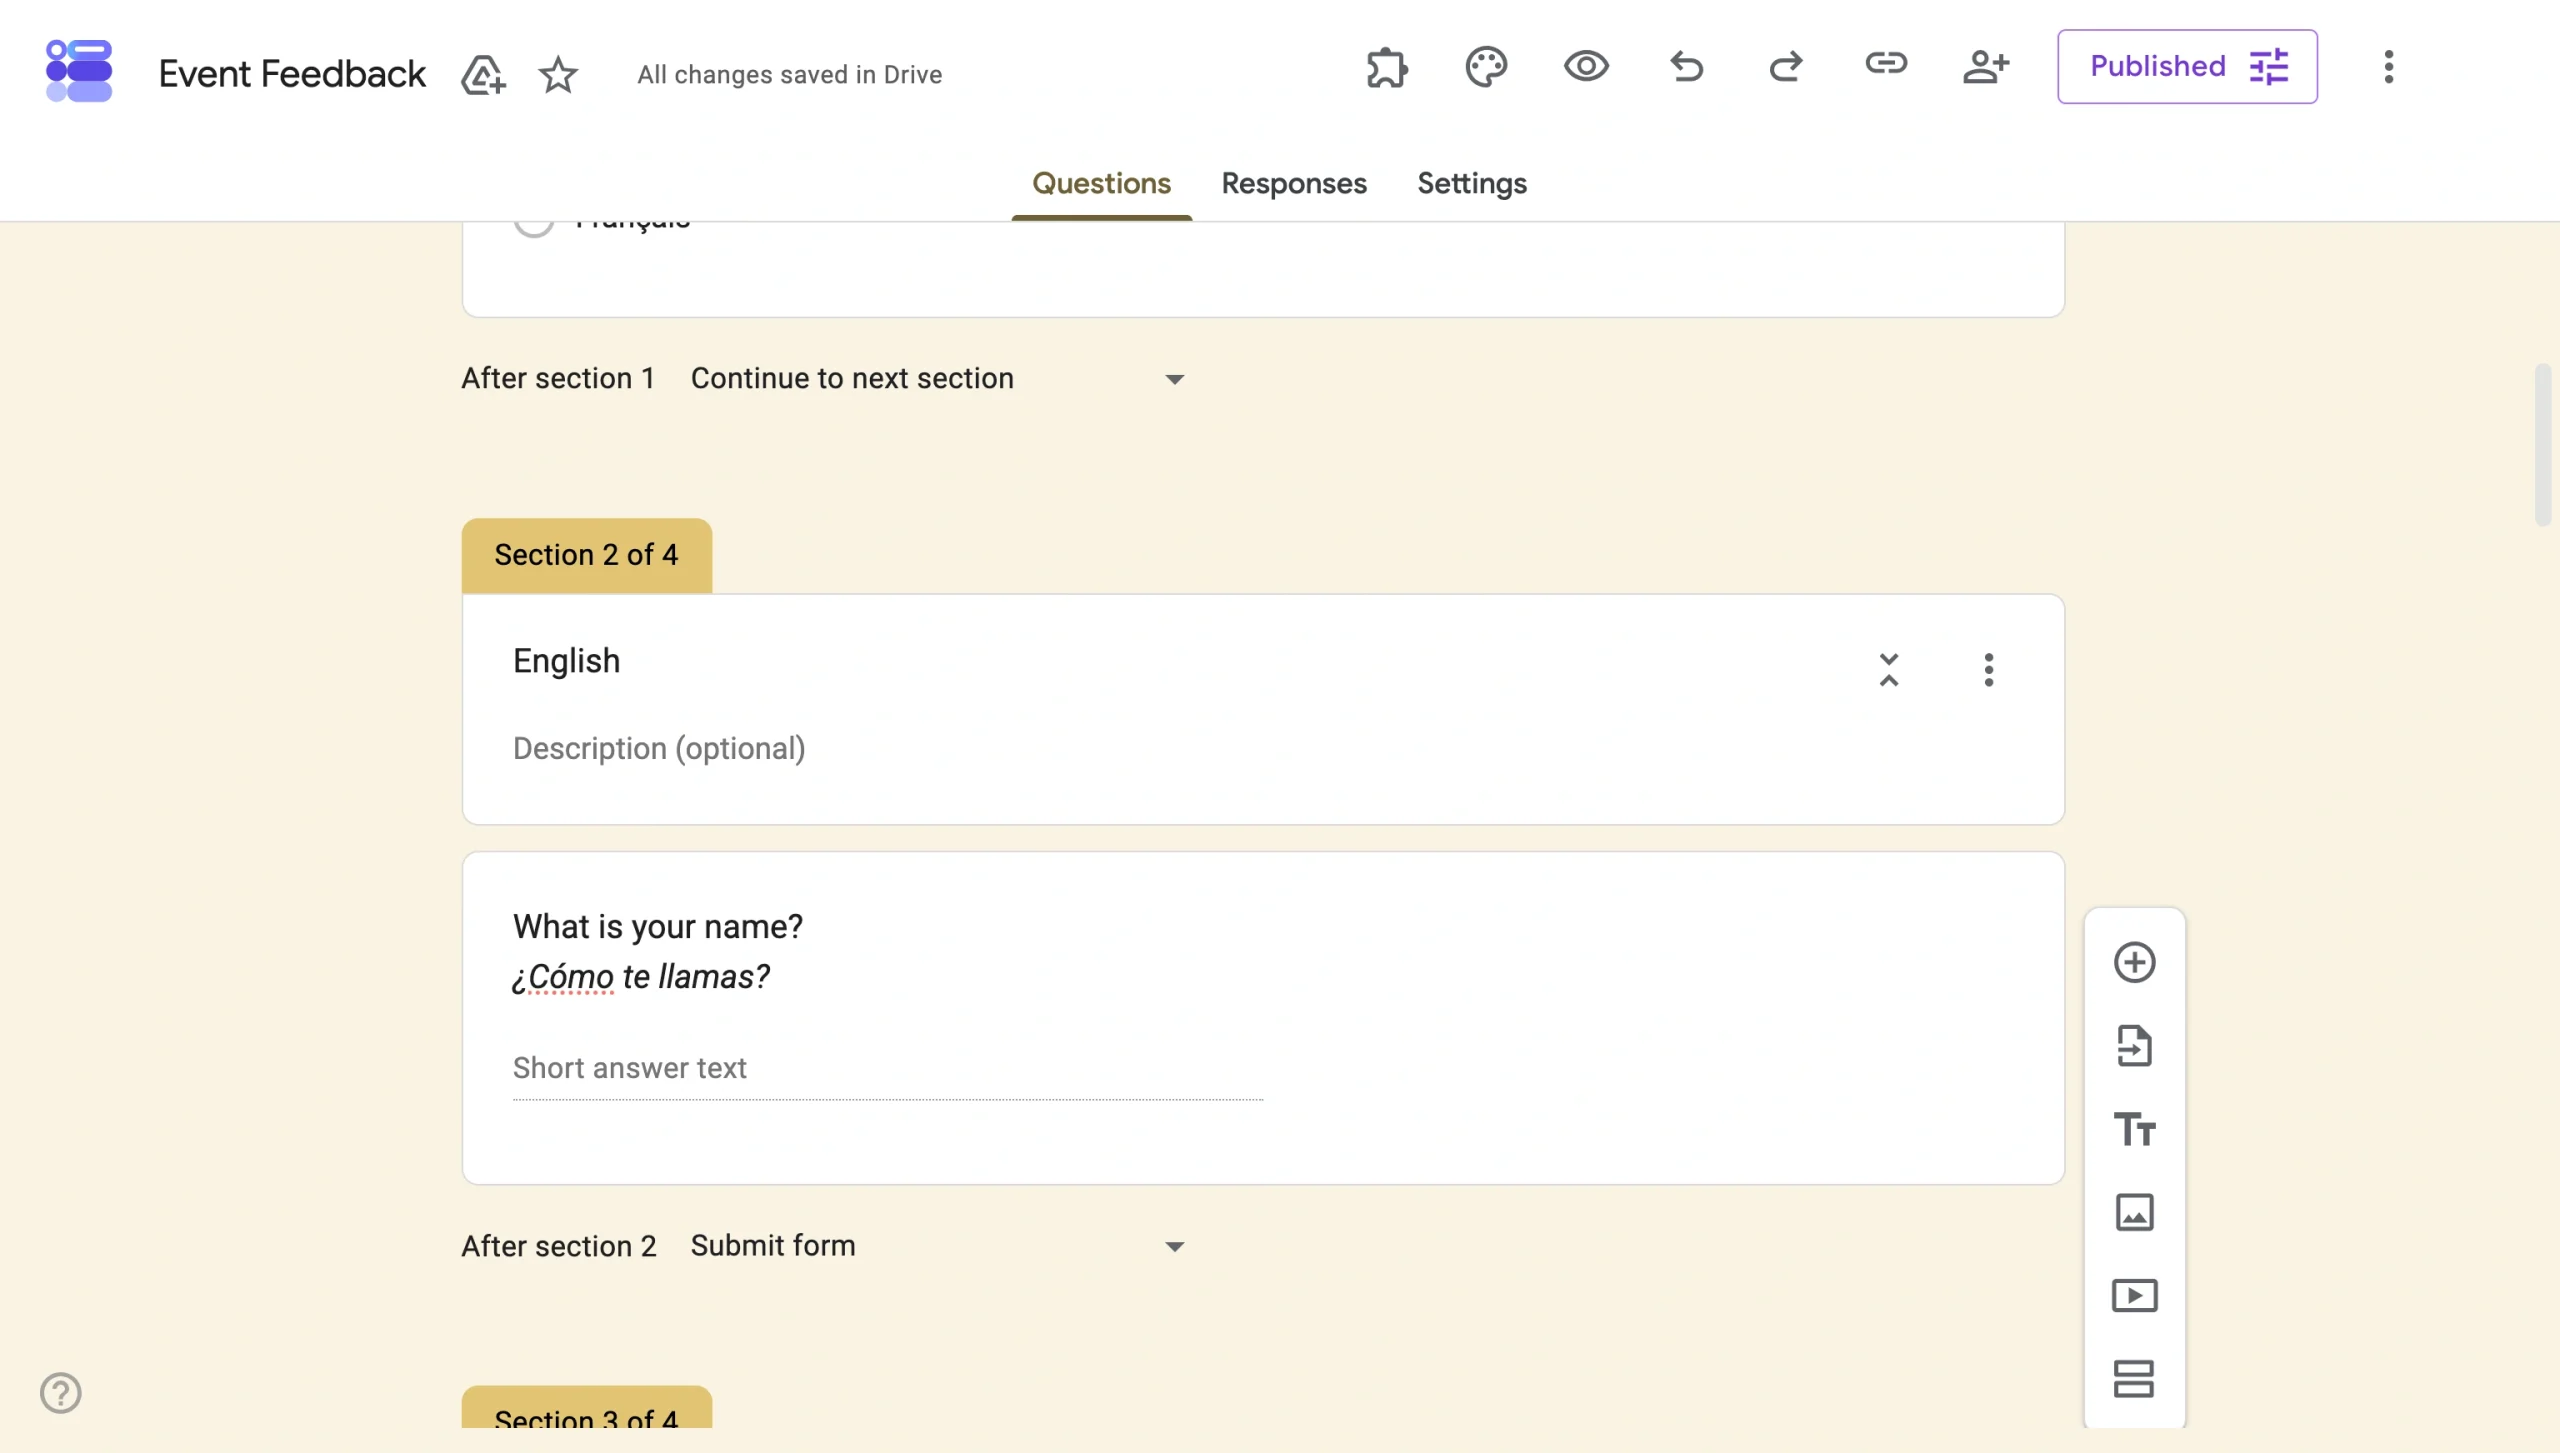The image size is (2560, 1453).
Task: Switch to the Settings tab
Action: [1472, 183]
